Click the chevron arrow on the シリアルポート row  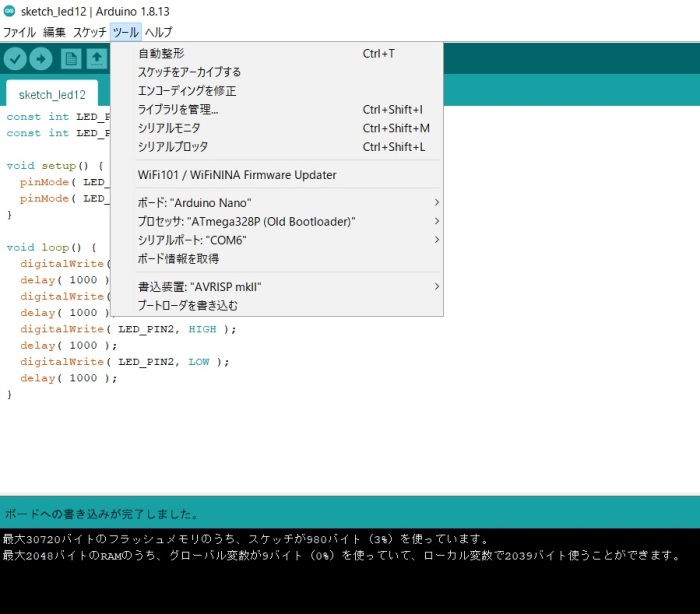pyautogui.click(x=437, y=240)
